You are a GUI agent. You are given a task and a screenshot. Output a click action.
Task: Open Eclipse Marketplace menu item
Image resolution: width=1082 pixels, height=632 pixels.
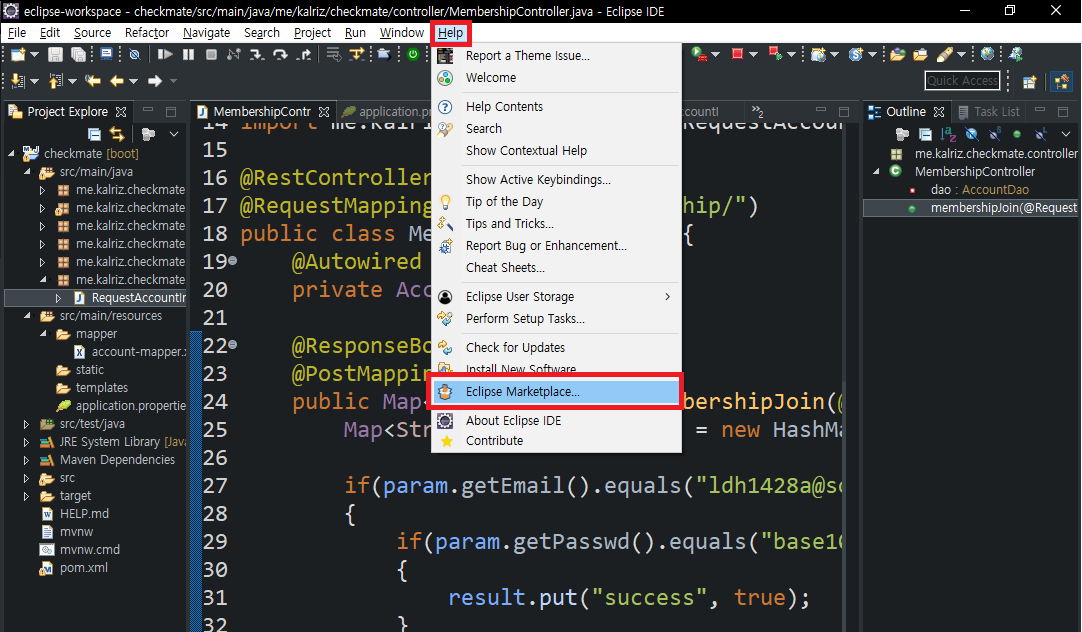(x=556, y=391)
